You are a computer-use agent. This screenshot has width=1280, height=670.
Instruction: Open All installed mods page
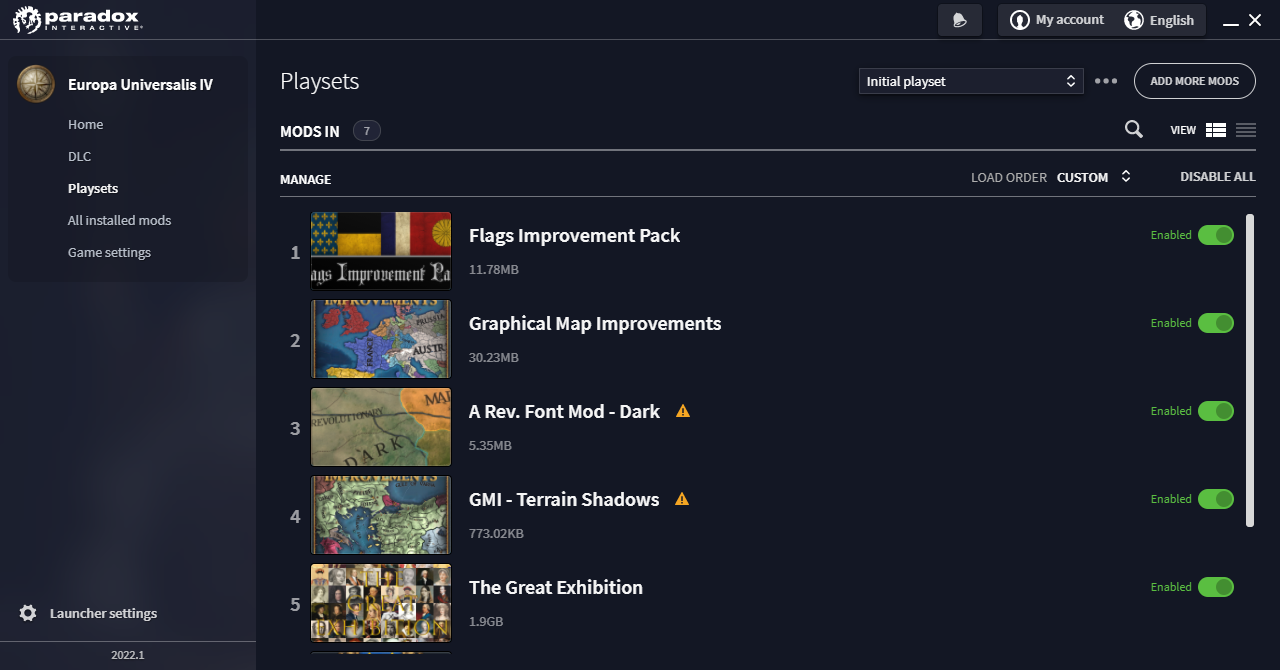tap(120, 221)
